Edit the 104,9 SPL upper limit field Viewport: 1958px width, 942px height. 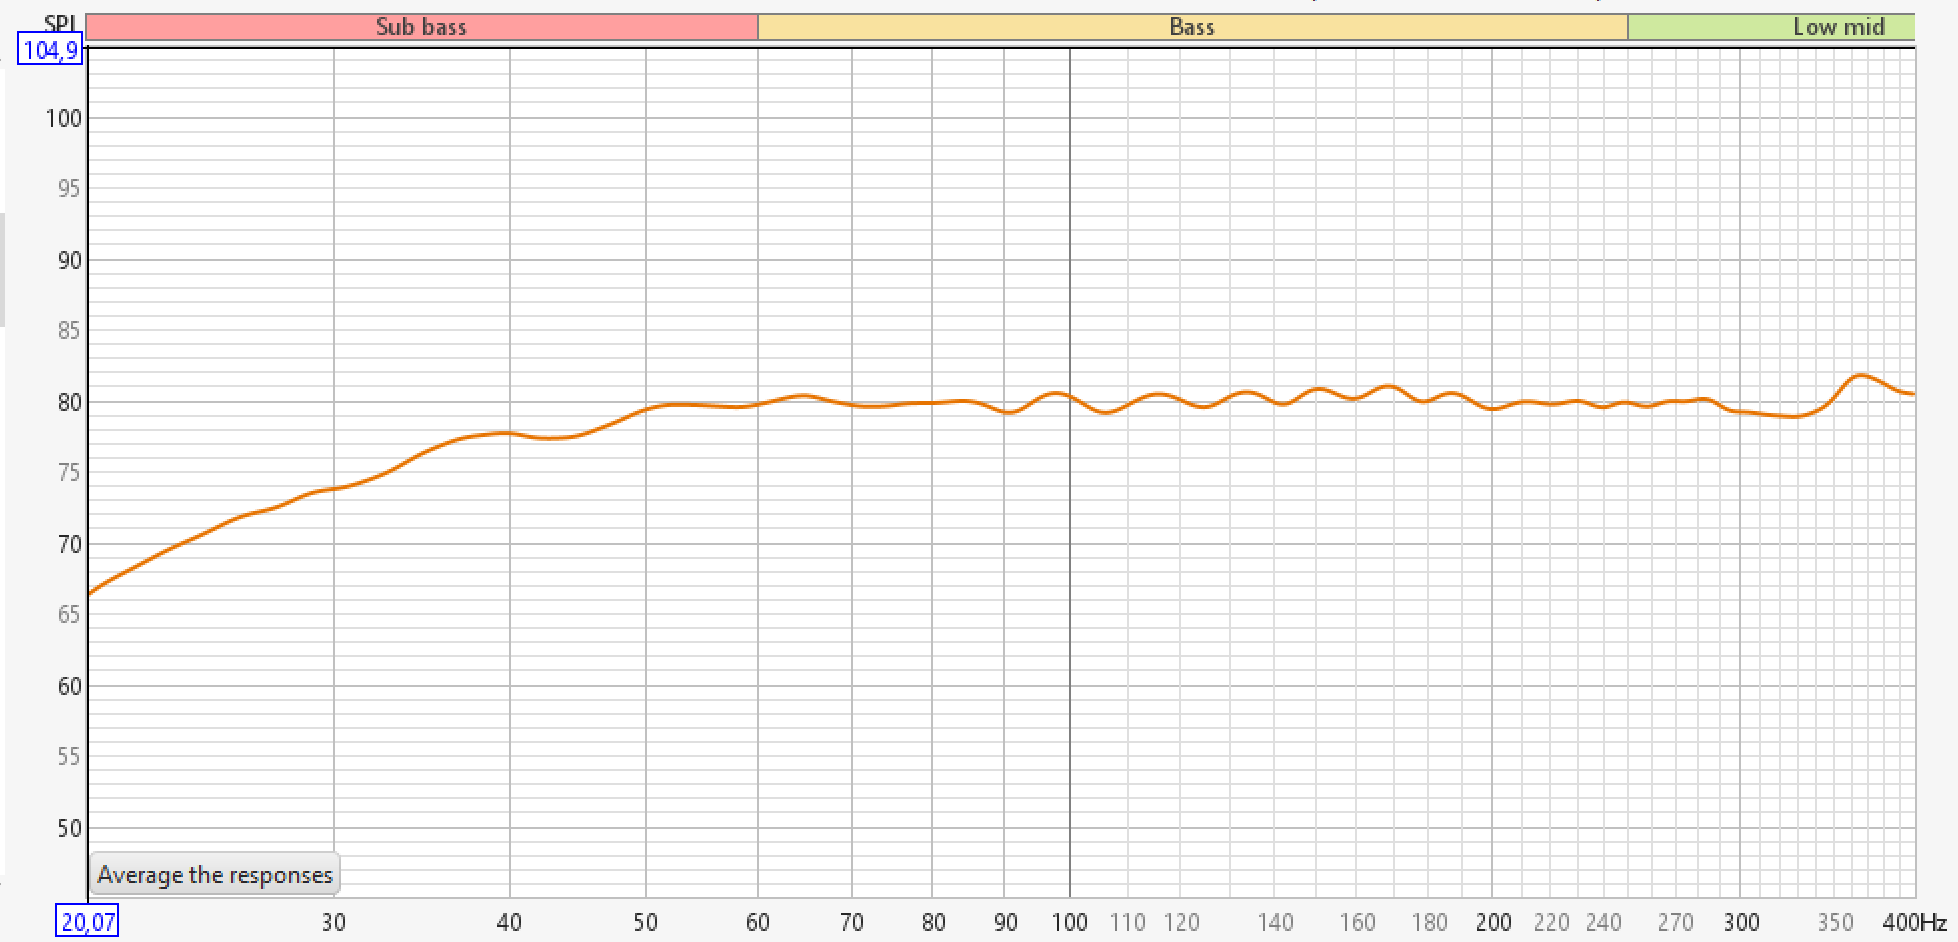point(50,49)
